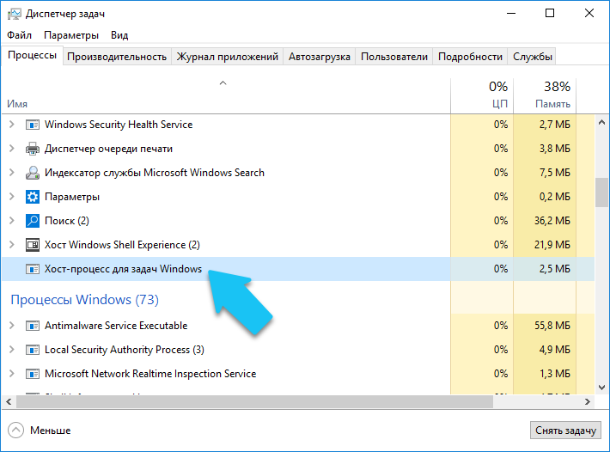Image resolution: width=610 pixels, height=452 pixels.
Task: Sort by the Имя column header
Action: click(226, 96)
